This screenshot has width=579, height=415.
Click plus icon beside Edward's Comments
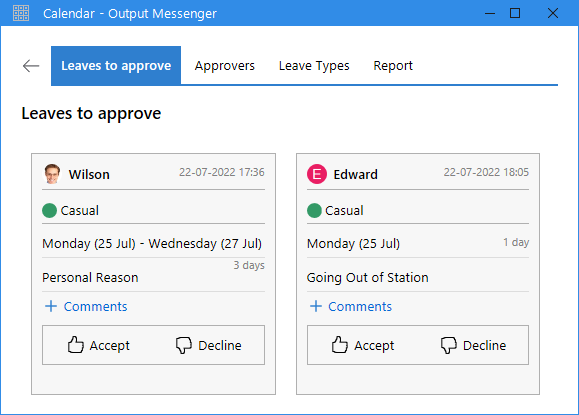[316, 306]
